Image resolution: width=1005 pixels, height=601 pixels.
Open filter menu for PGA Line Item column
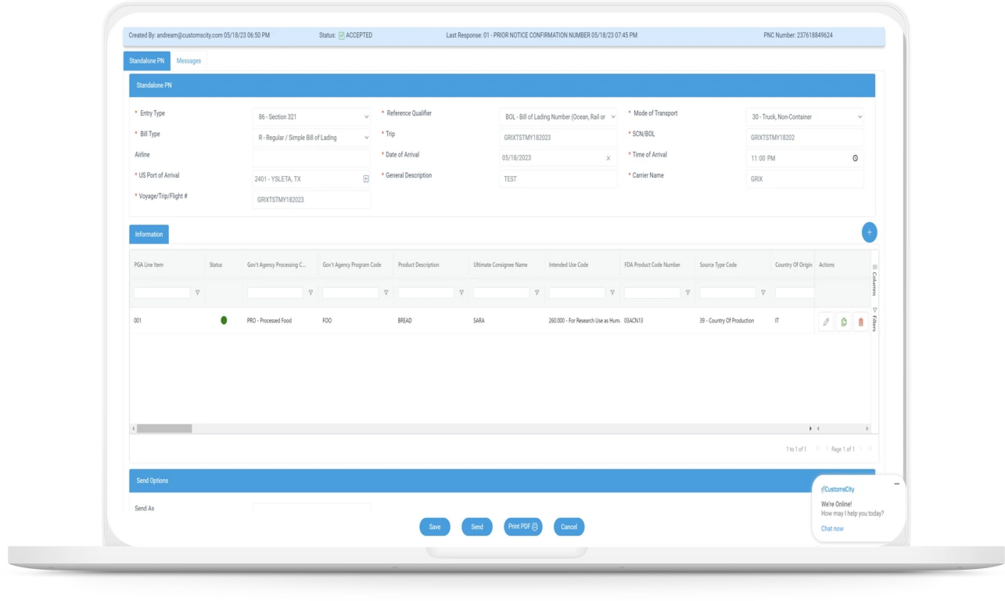coord(197,293)
